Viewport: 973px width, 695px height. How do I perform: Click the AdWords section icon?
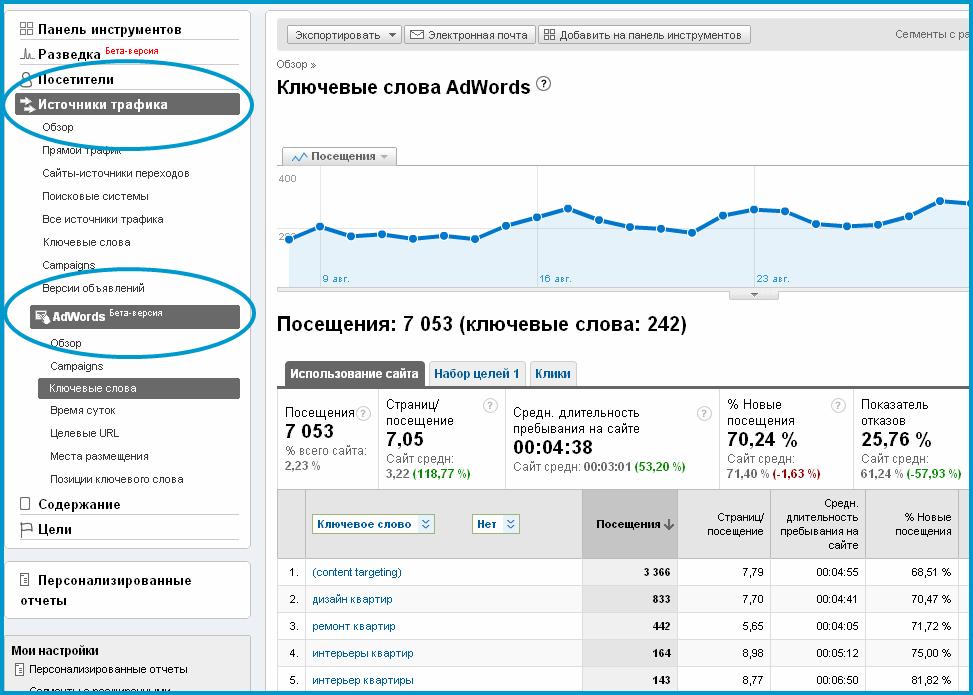click(x=42, y=316)
